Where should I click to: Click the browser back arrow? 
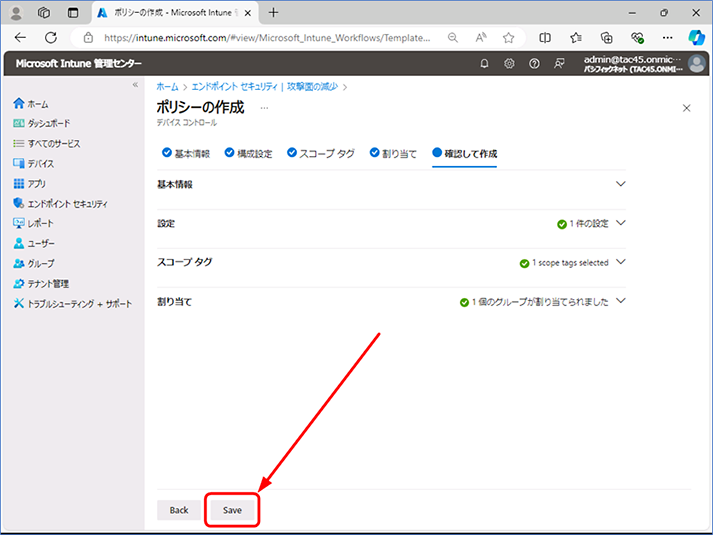[20, 37]
